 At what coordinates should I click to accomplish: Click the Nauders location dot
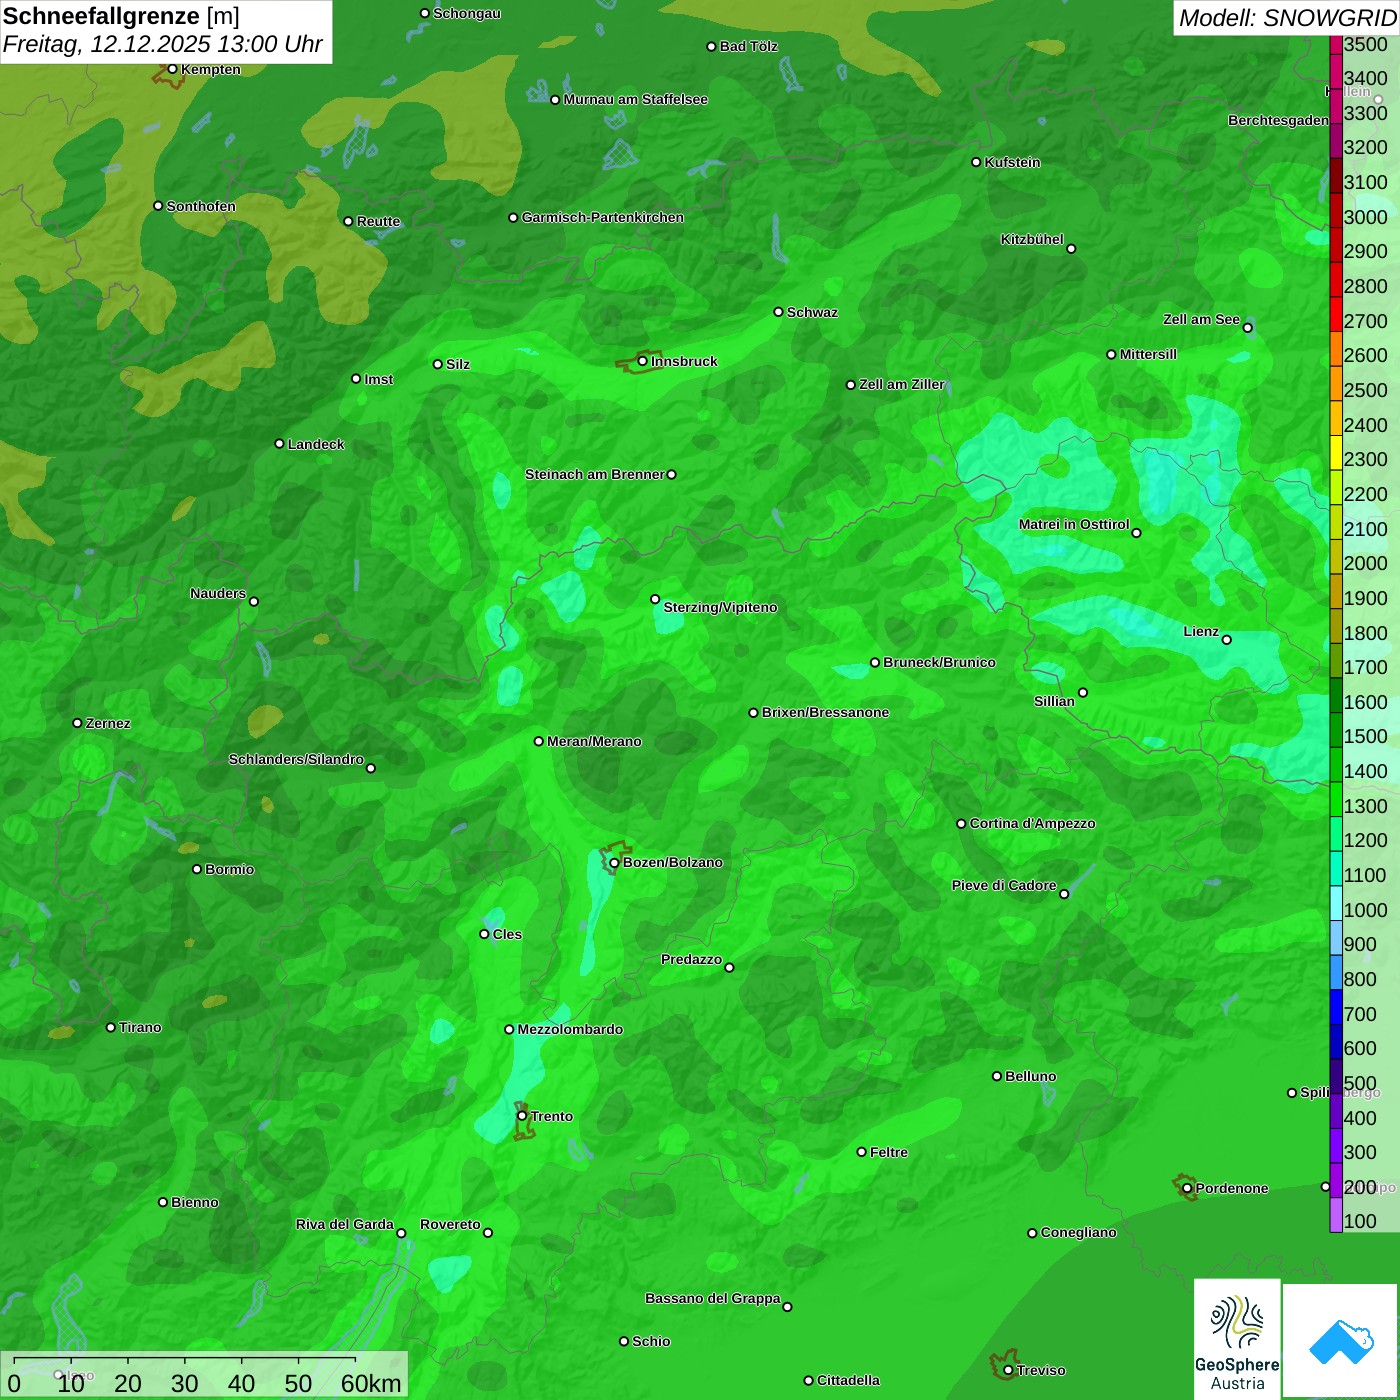coord(254,602)
